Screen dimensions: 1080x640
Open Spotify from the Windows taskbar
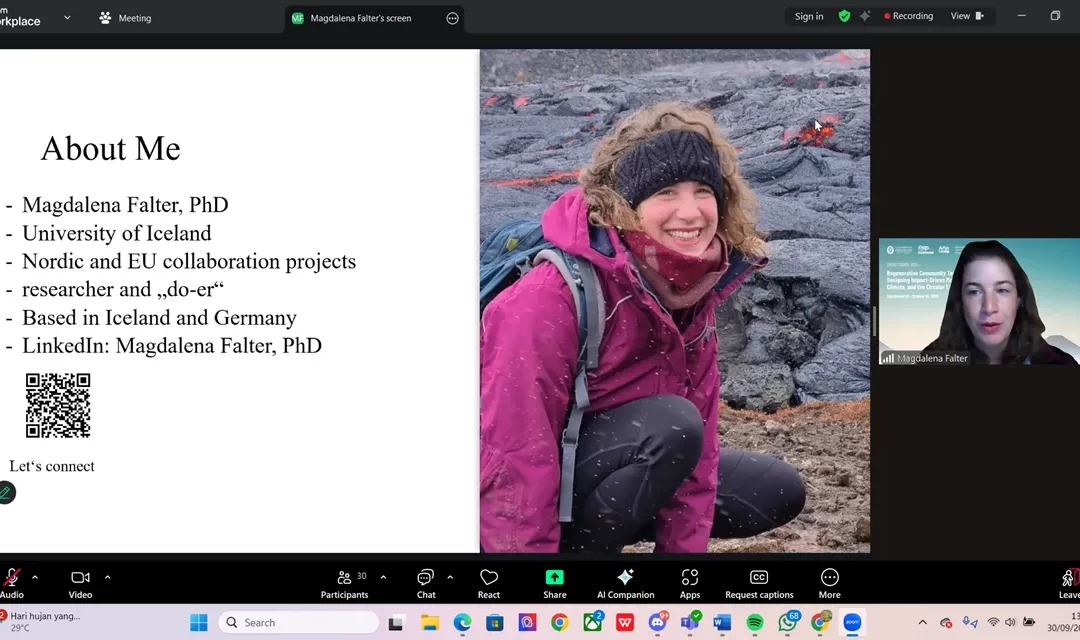755,623
